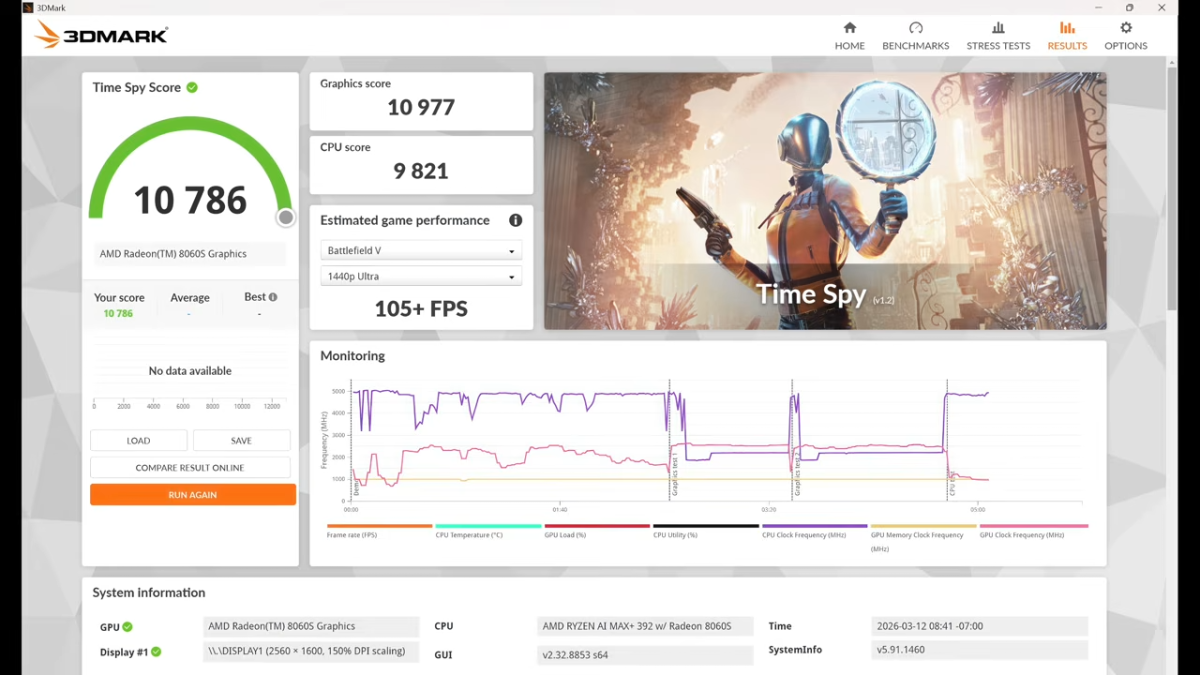Switch to the Results tab
This screenshot has width=1200, height=675.
(1067, 35)
